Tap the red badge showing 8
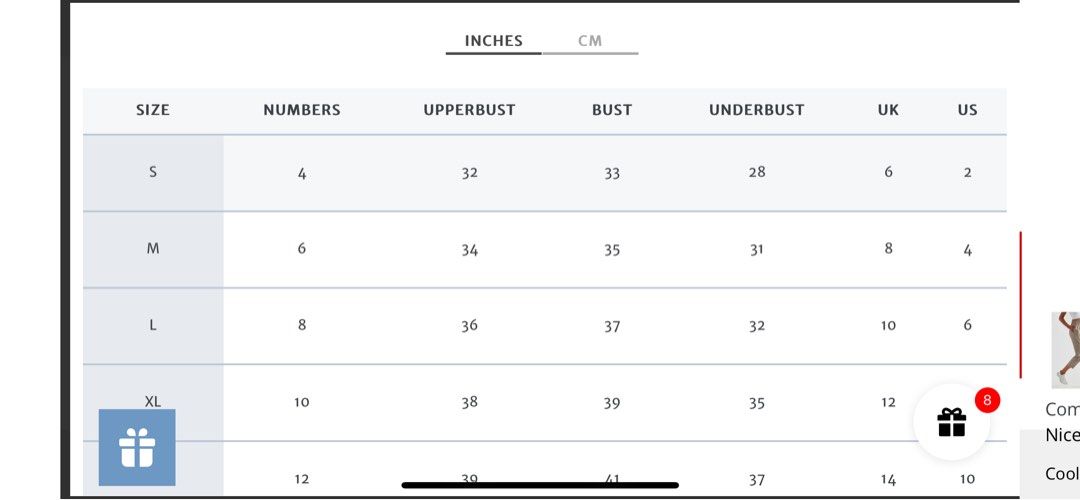 [987, 400]
